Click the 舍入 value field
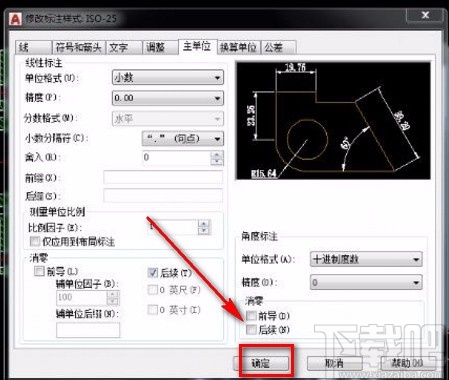Viewport: 449px width, 380px height. (176, 158)
